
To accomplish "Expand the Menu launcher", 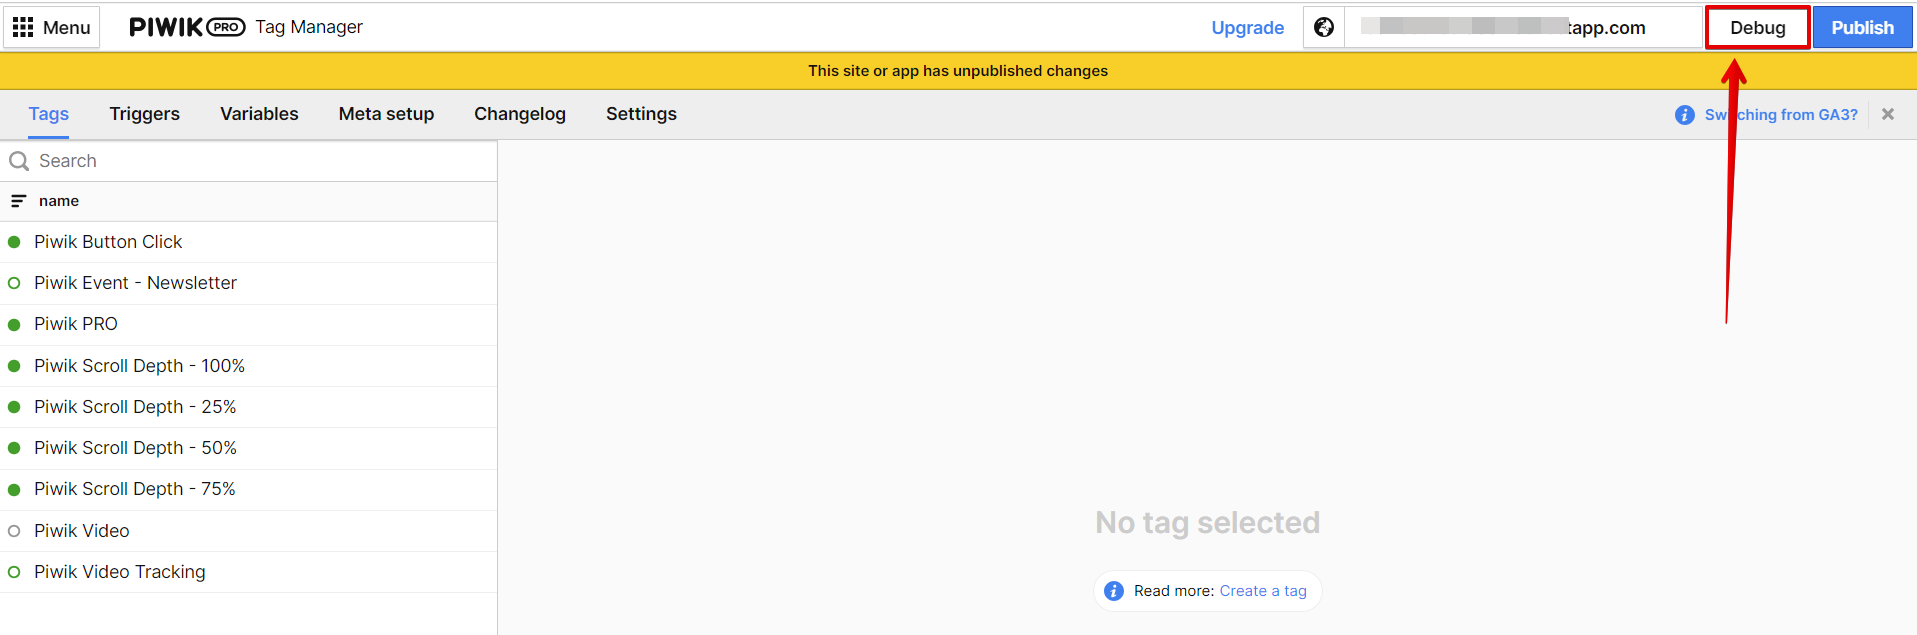I will point(50,27).
